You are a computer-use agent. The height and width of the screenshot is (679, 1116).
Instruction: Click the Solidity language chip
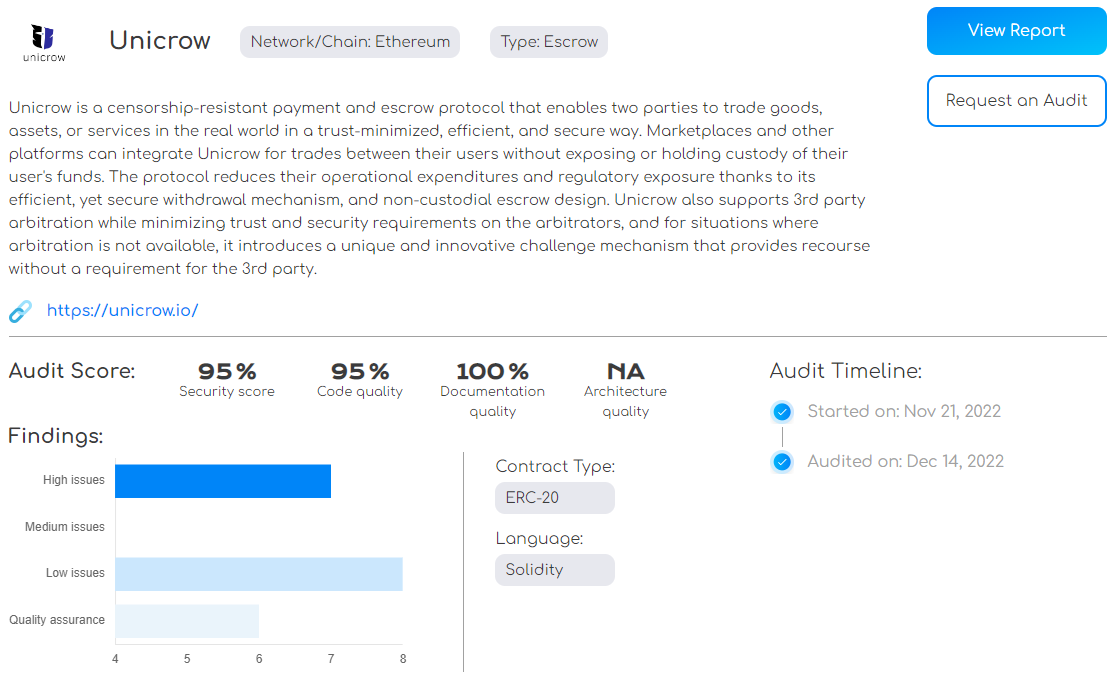click(x=554, y=569)
